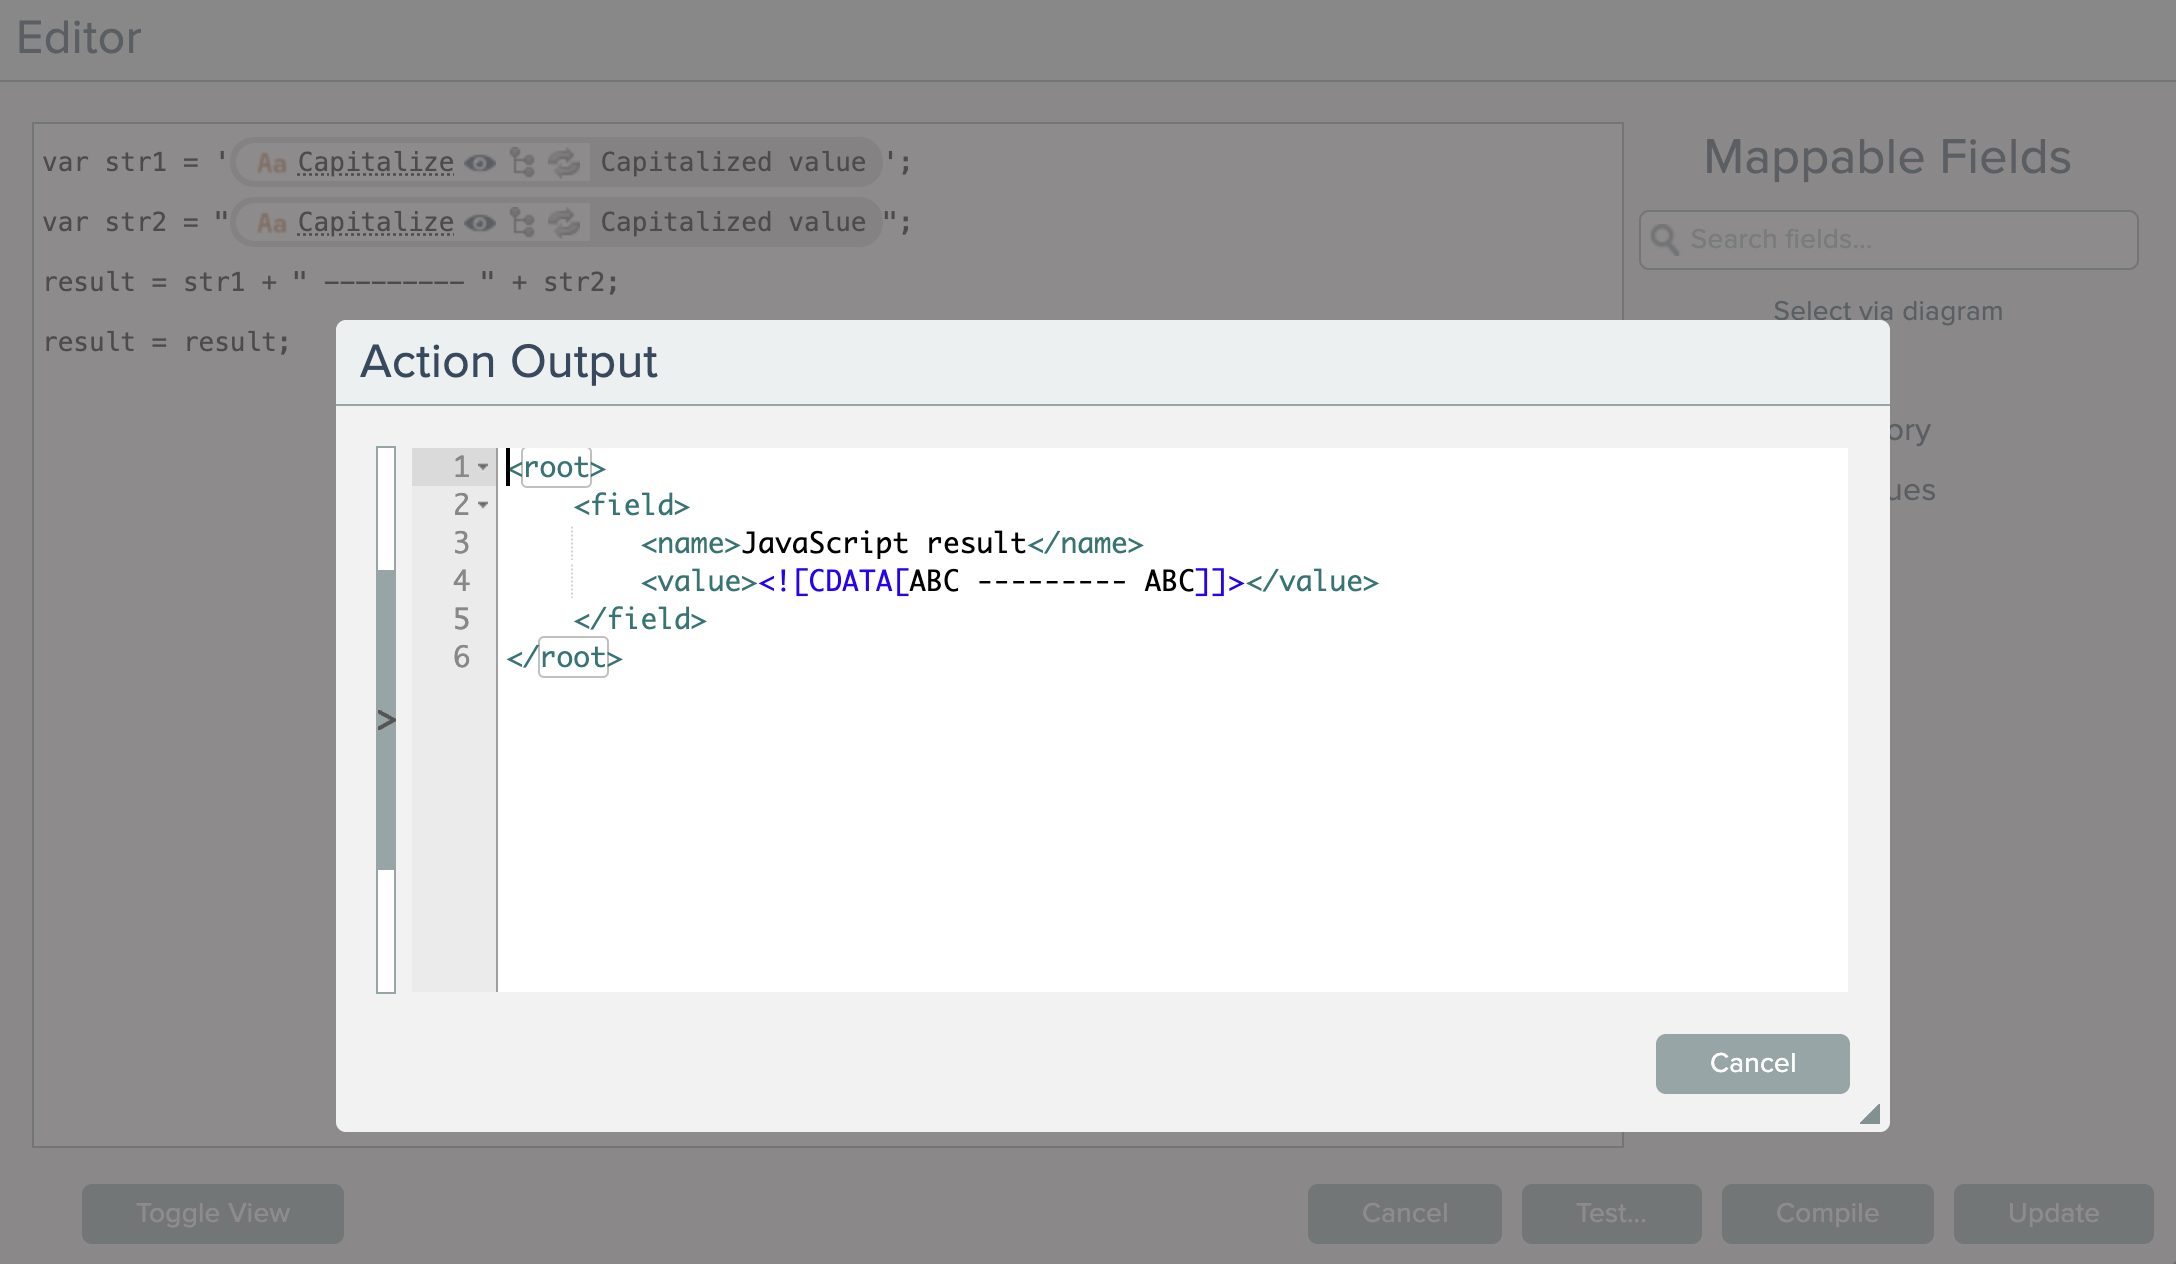This screenshot has width=2176, height=1264.
Task: Click the tree diagram icon in str2 chip
Action: coord(522,223)
